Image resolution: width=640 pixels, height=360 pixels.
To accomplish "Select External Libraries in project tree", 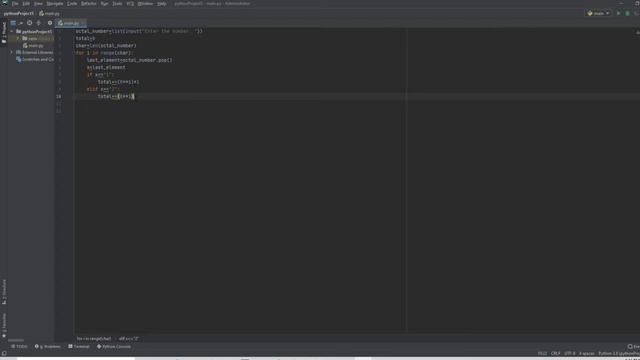I will (35, 52).
